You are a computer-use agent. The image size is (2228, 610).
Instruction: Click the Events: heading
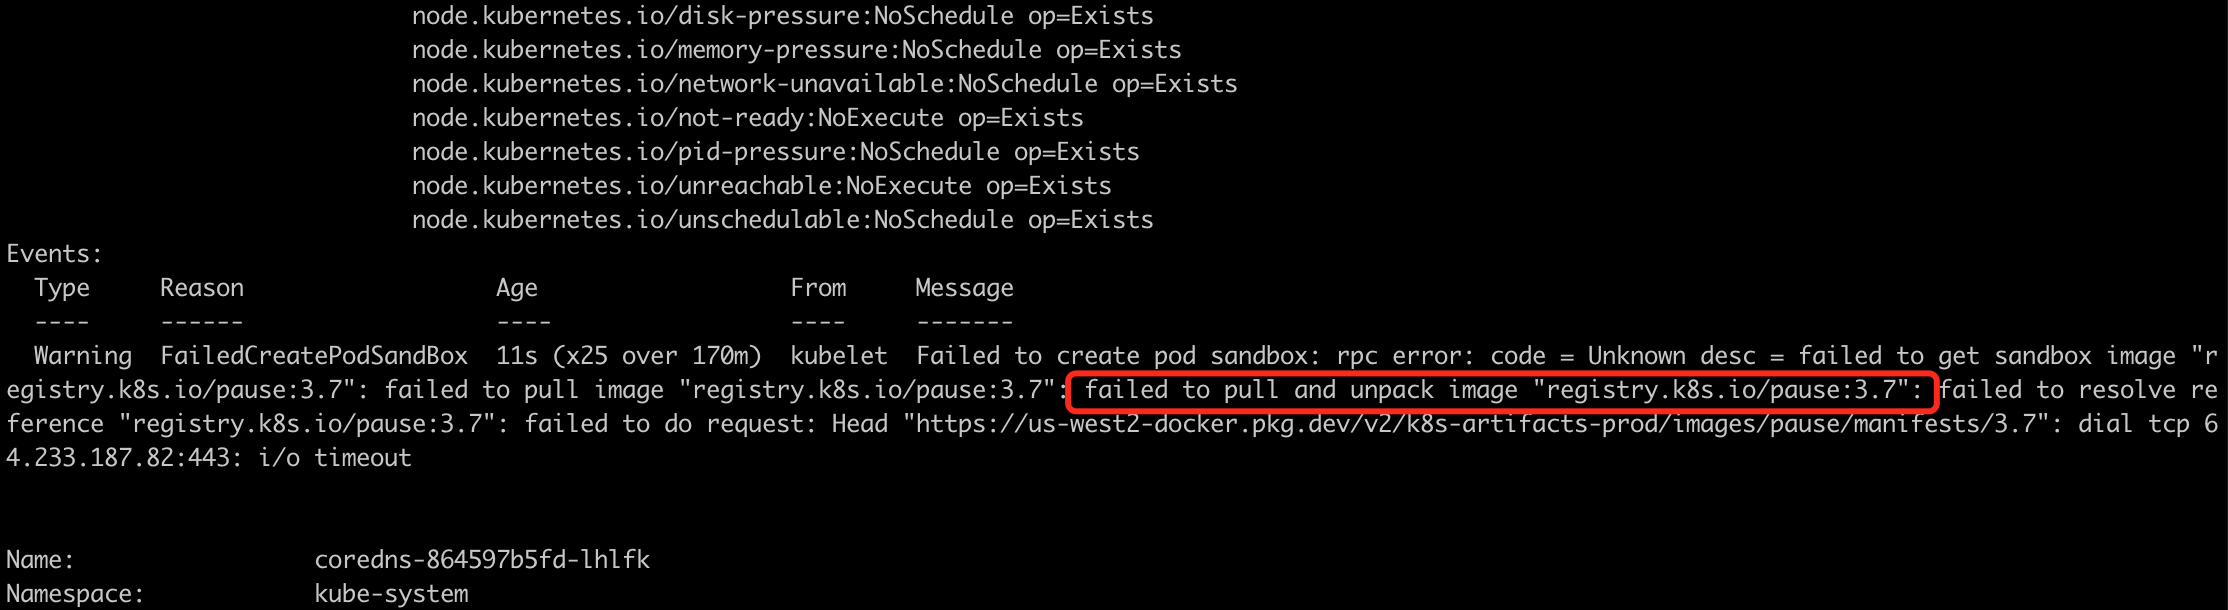click(x=54, y=254)
